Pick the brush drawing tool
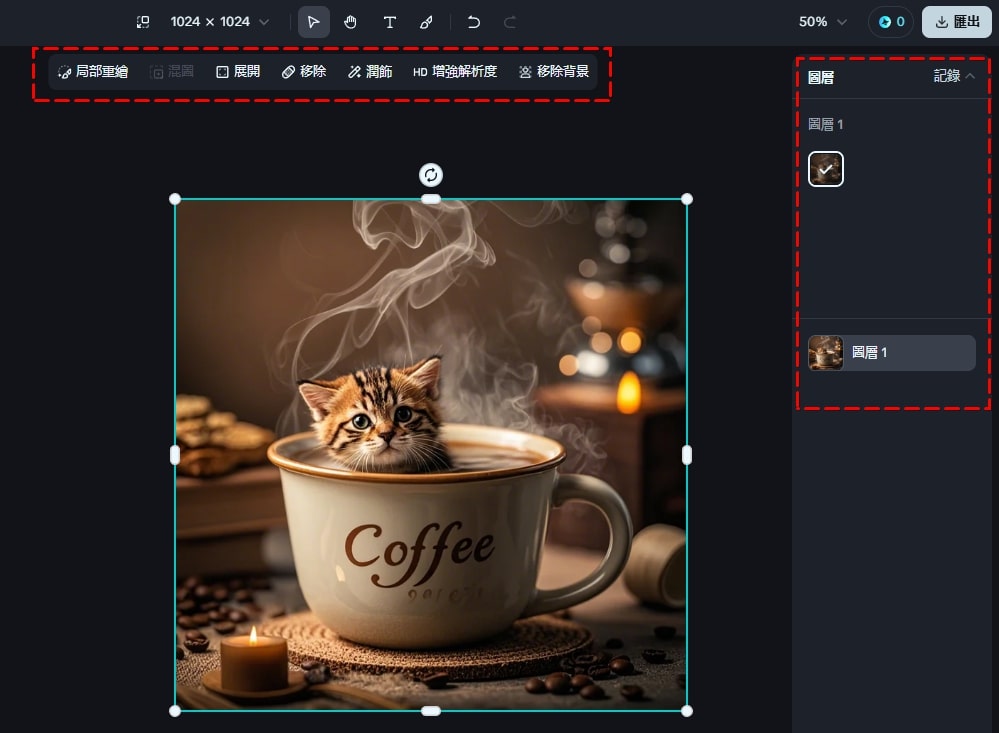Viewport: 999px width, 733px height. [x=426, y=22]
